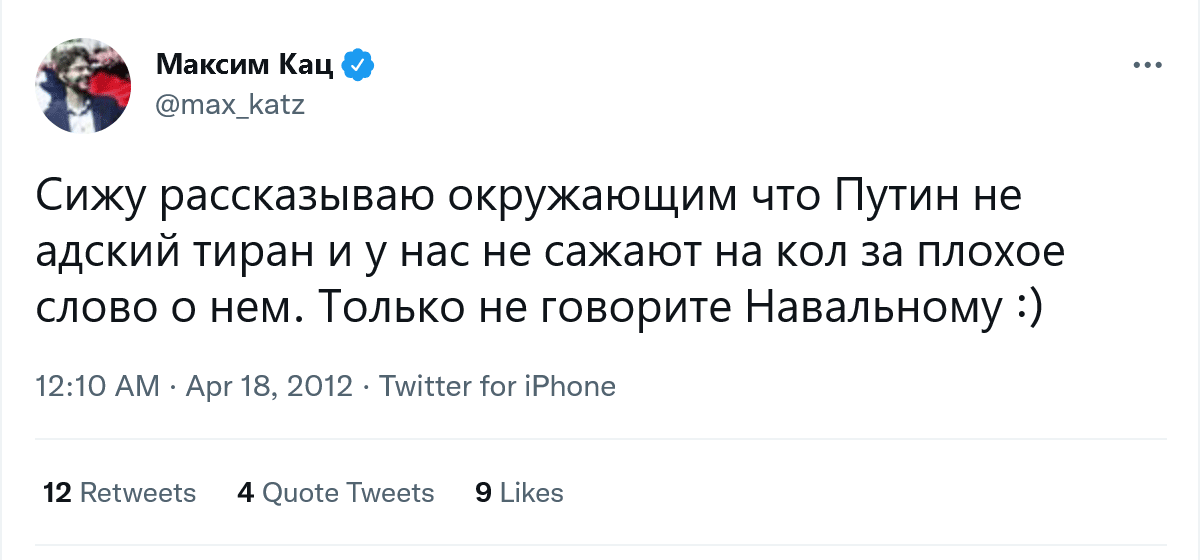Viewport: 1200px width, 560px height.
Task: Open Максим Кац's profile picture
Action: (83, 84)
